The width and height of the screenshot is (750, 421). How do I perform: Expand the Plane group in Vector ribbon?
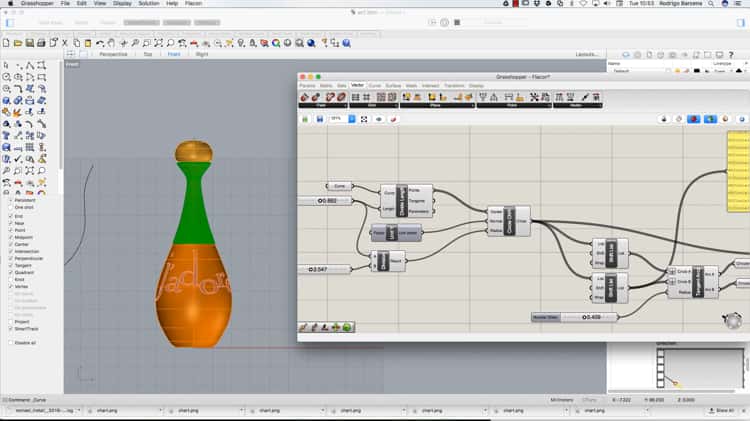coord(436,105)
